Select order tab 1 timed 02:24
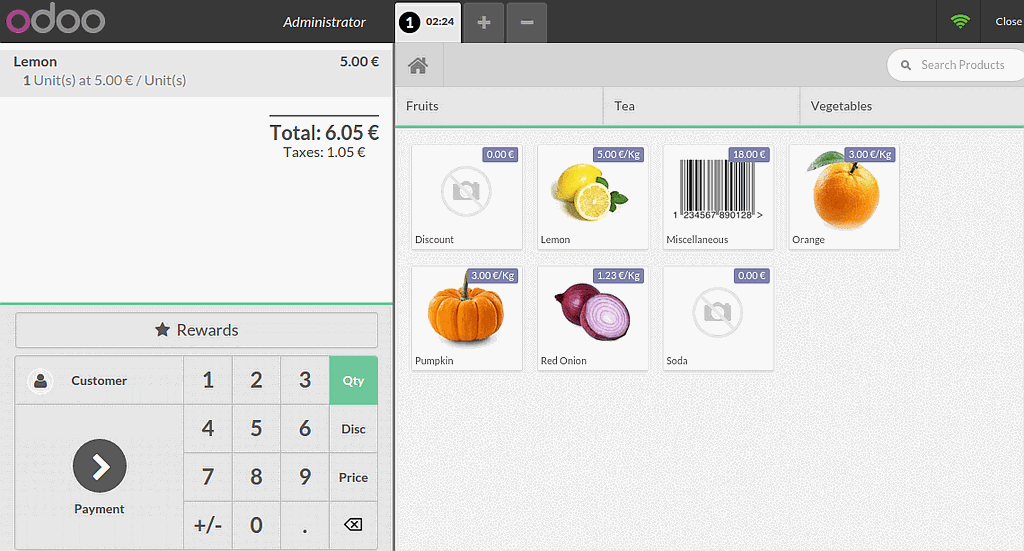1024x551 pixels. pos(428,22)
